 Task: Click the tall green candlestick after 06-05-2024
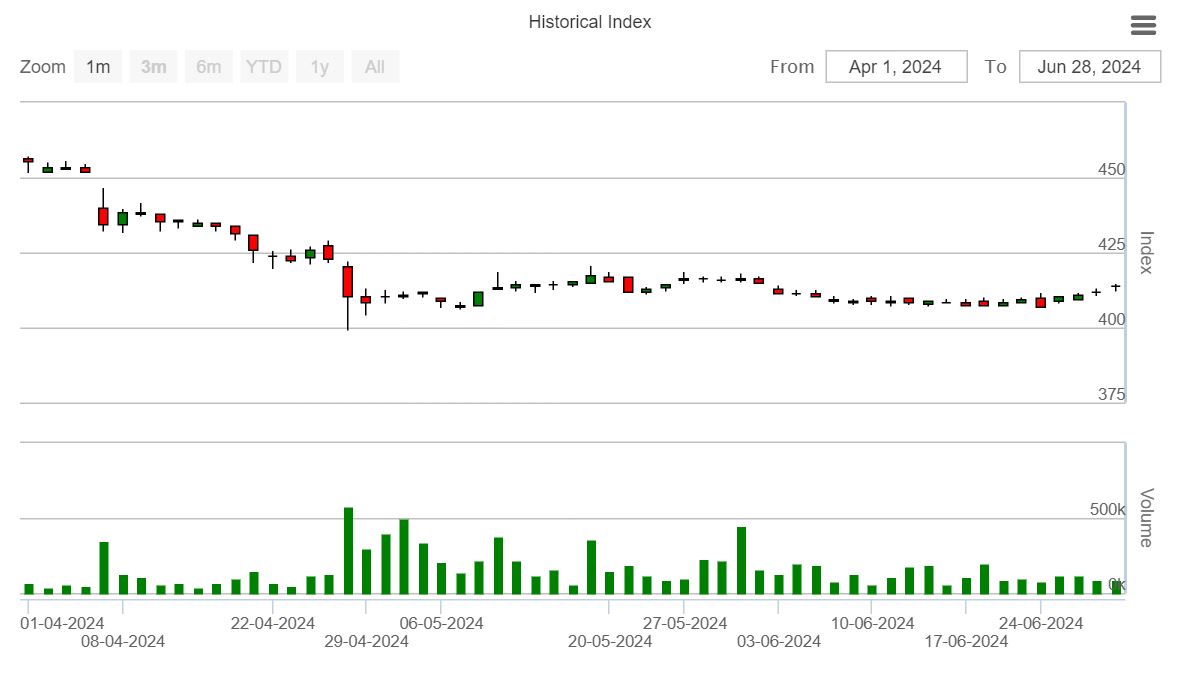(x=478, y=298)
